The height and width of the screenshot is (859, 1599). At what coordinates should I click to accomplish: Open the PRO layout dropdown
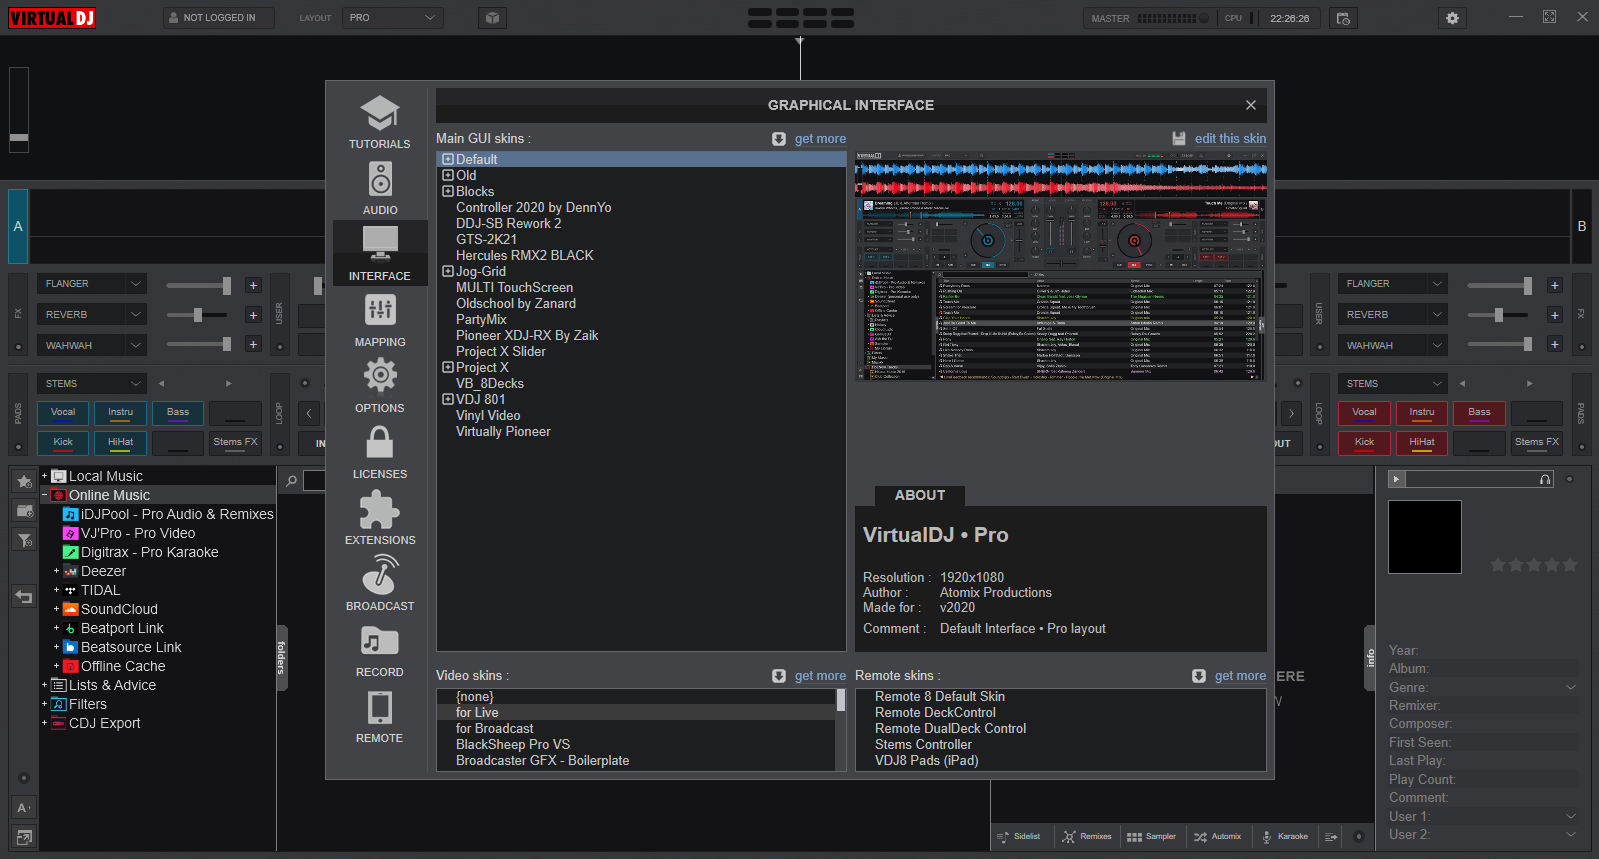point(393,18)
